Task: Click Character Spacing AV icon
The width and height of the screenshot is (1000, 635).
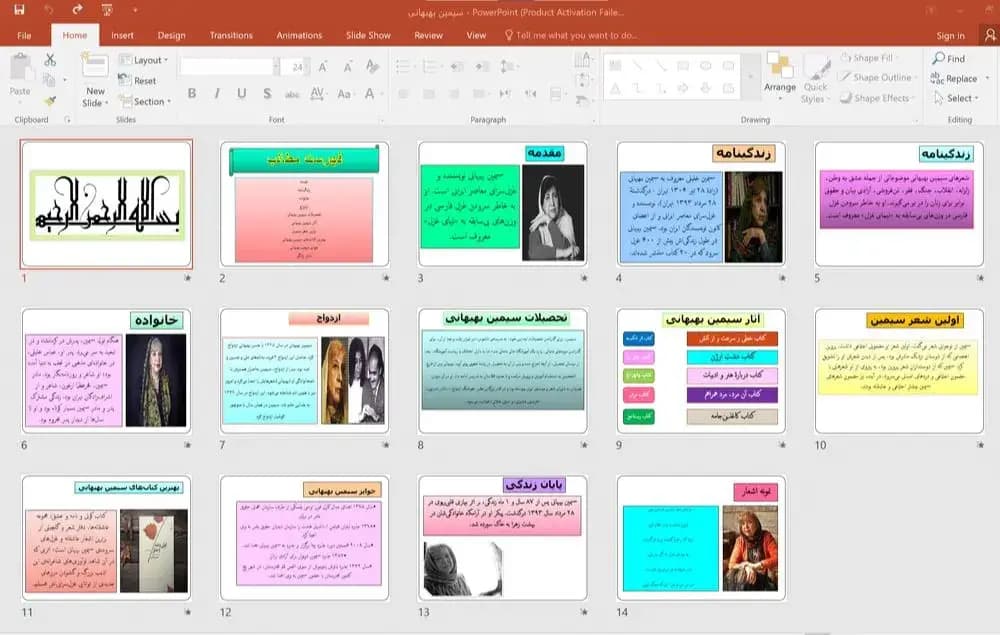Action: tap(317, 94)
